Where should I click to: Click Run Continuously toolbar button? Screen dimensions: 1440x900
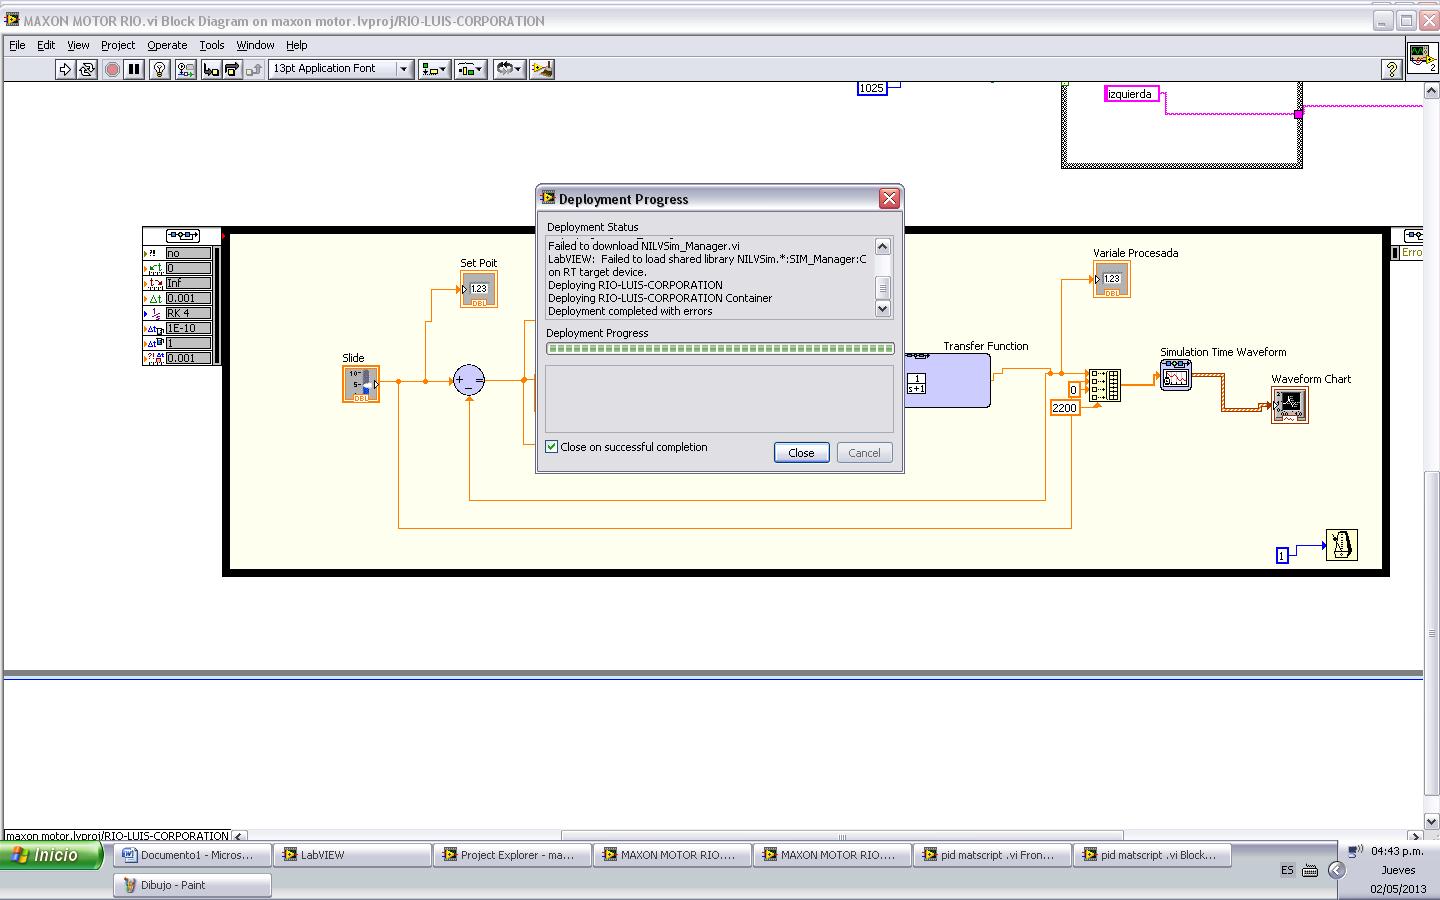[87, 69]
